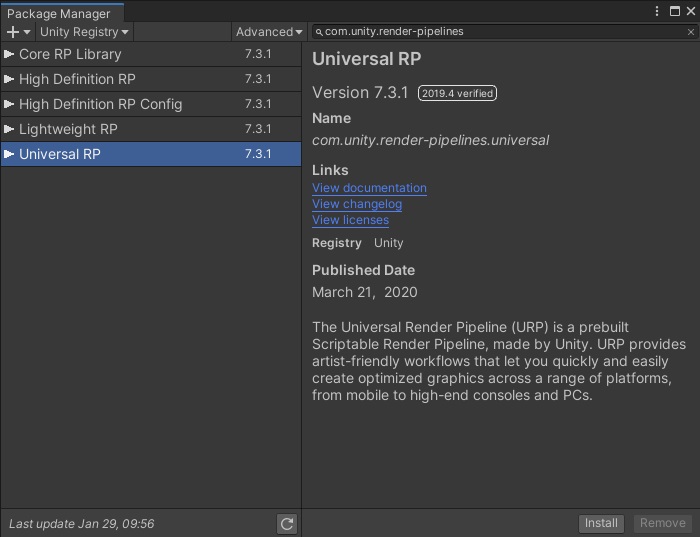Image resolution: width=700 pixels, height=537 pixels.
Task: Open the View documentation link
Action: (x=369, y=188)
